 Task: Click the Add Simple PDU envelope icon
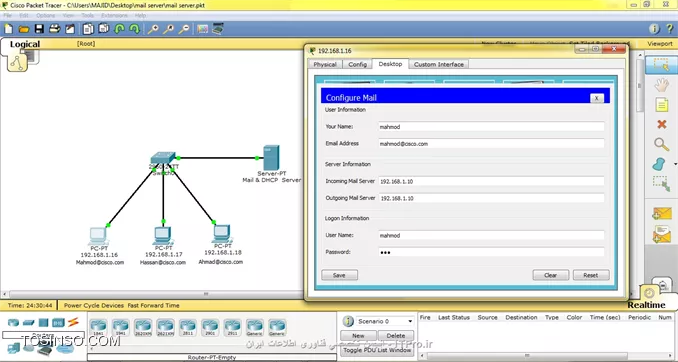pos(662,213)
